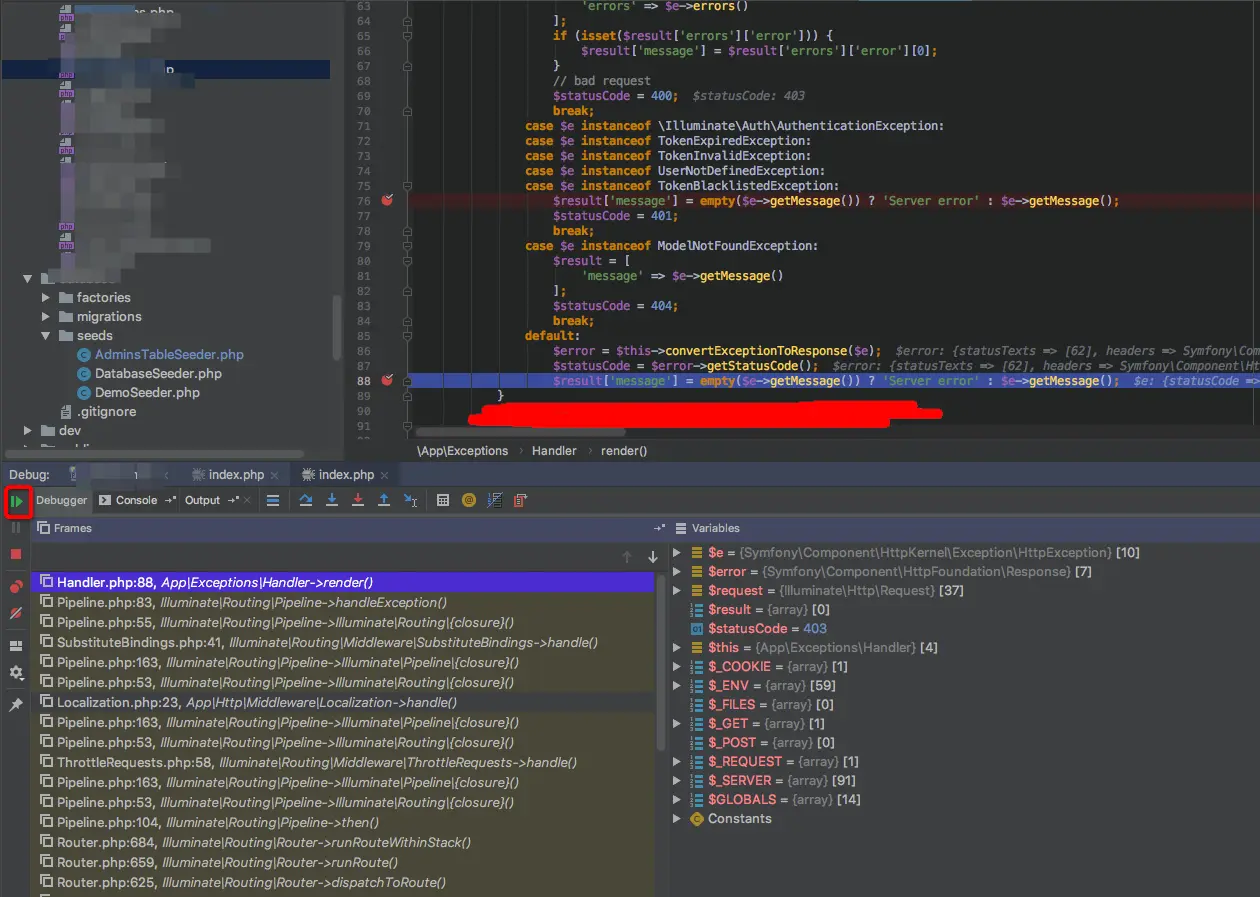1260x897 pixels.
Task: Open Evaluate Expression calculator icon
Action: tap(443, 500)
